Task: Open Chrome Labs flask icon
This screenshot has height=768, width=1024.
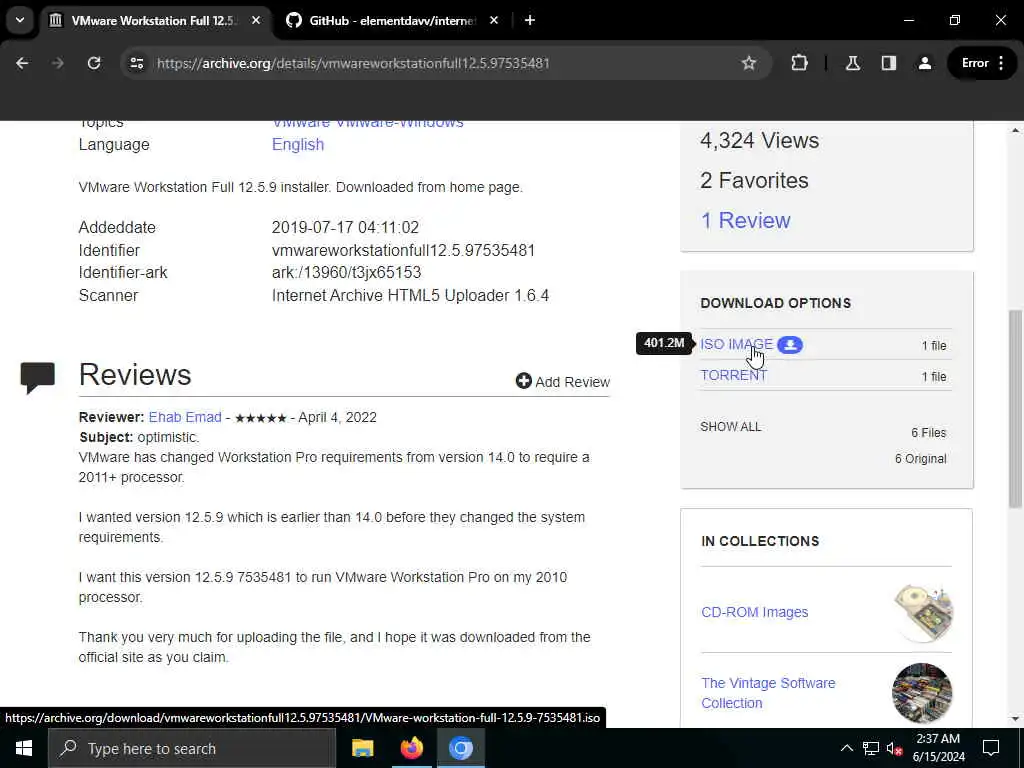Action: [852, 63]
